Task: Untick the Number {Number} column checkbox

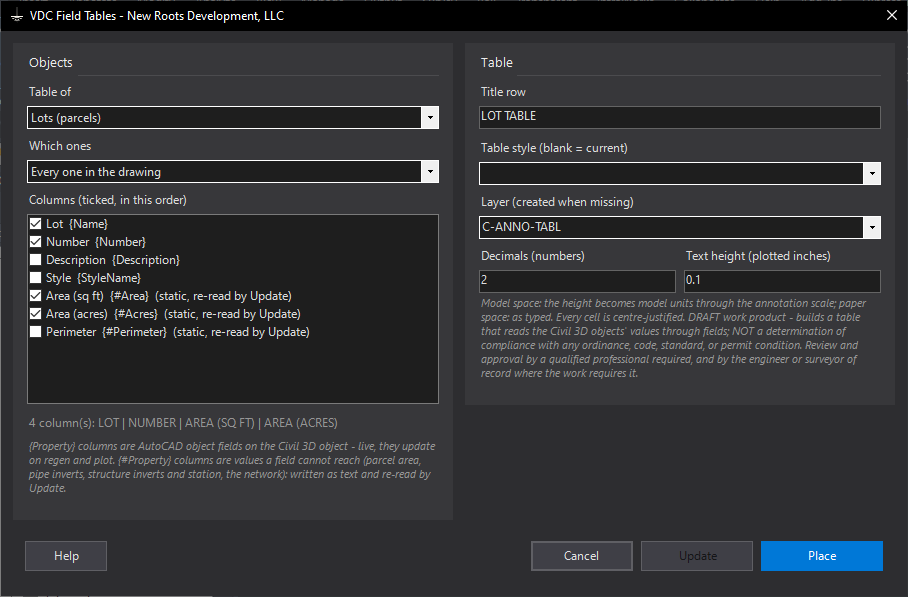Action: tap(36, 242)
